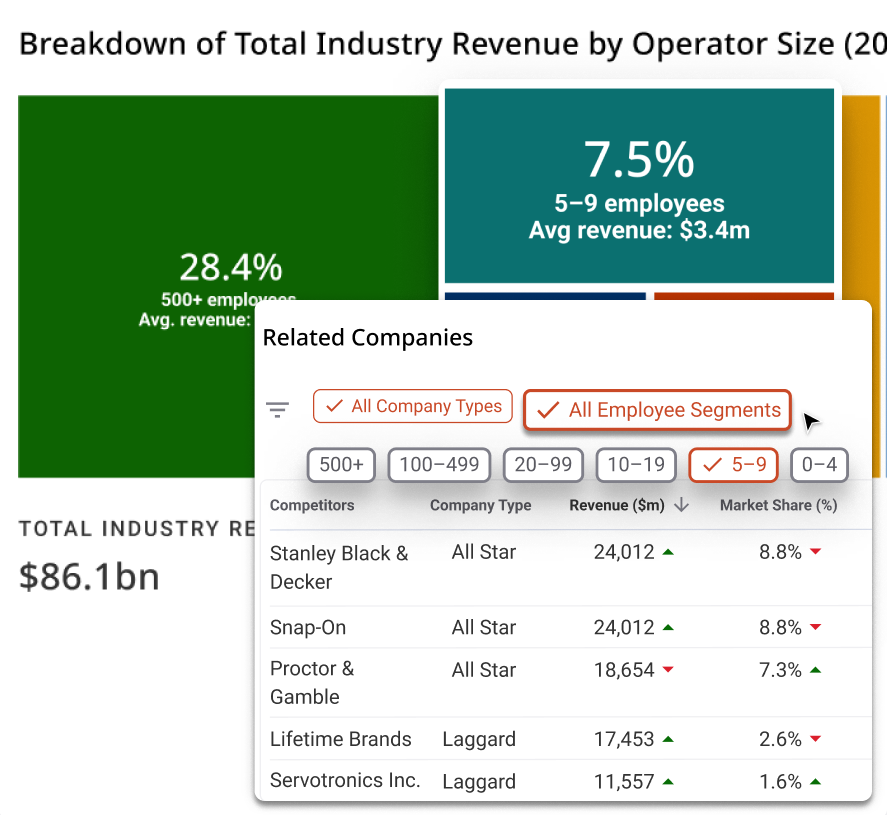Sort by the Market Share (%) column header
This screenshot has width=887, height=815.
pyautogui.click(x=778, y=506)
